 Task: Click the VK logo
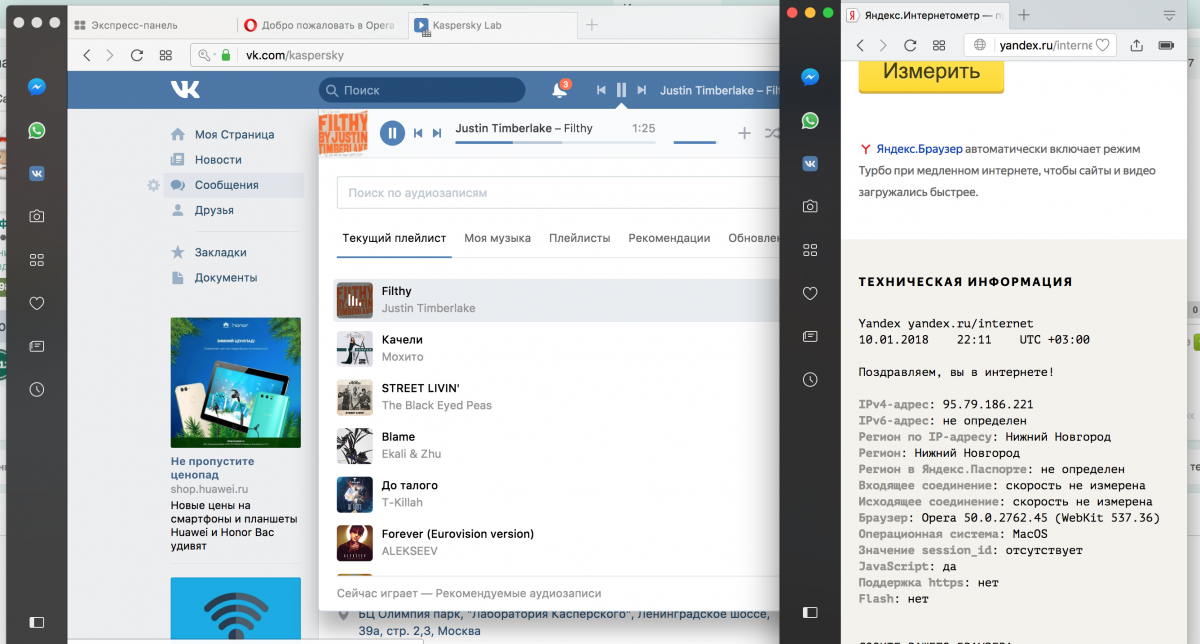tap(185, 90)
